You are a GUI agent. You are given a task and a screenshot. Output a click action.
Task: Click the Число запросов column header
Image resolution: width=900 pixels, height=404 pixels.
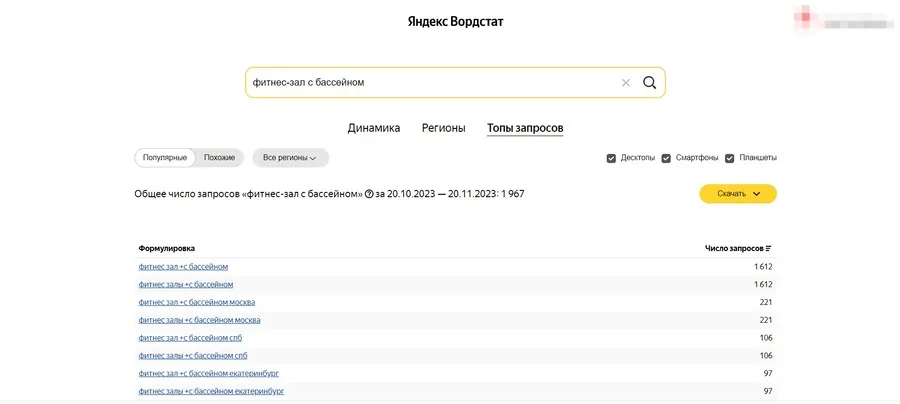click(x=734, y=248)
